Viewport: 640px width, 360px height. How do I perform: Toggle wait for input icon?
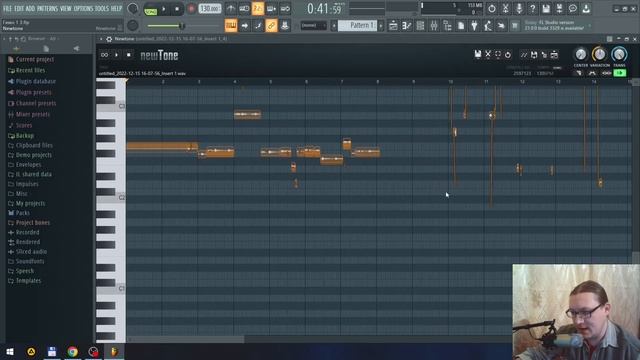(244, 9)
